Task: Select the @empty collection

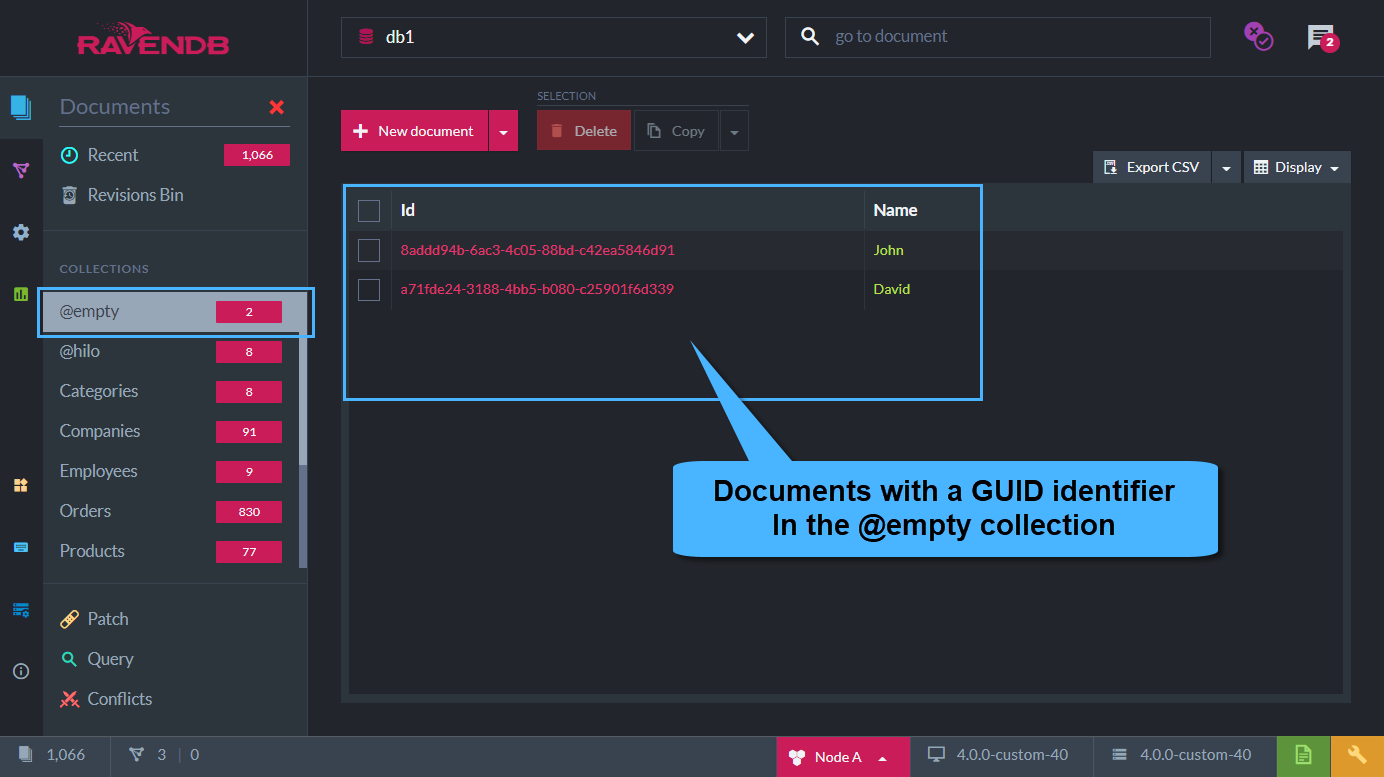Action: coord(175,312)
